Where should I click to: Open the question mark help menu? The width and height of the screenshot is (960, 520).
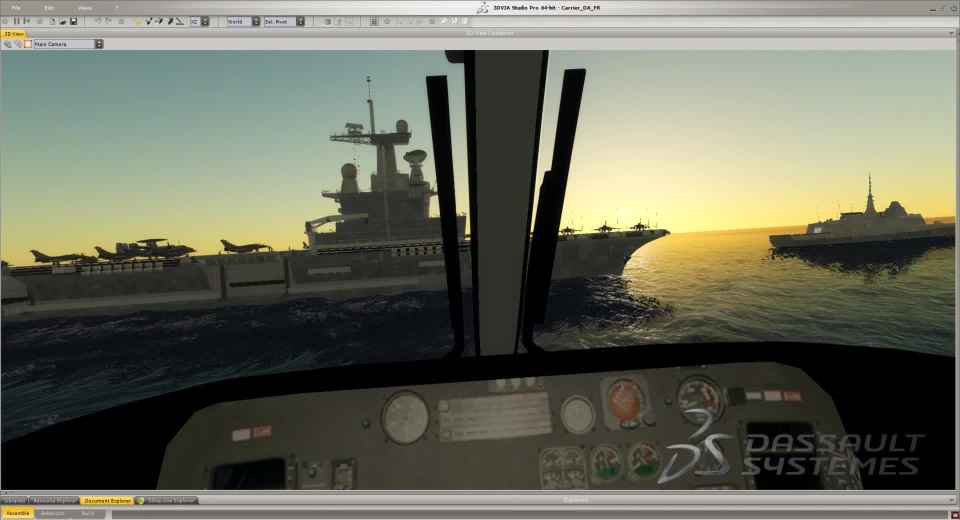point(117,8)
